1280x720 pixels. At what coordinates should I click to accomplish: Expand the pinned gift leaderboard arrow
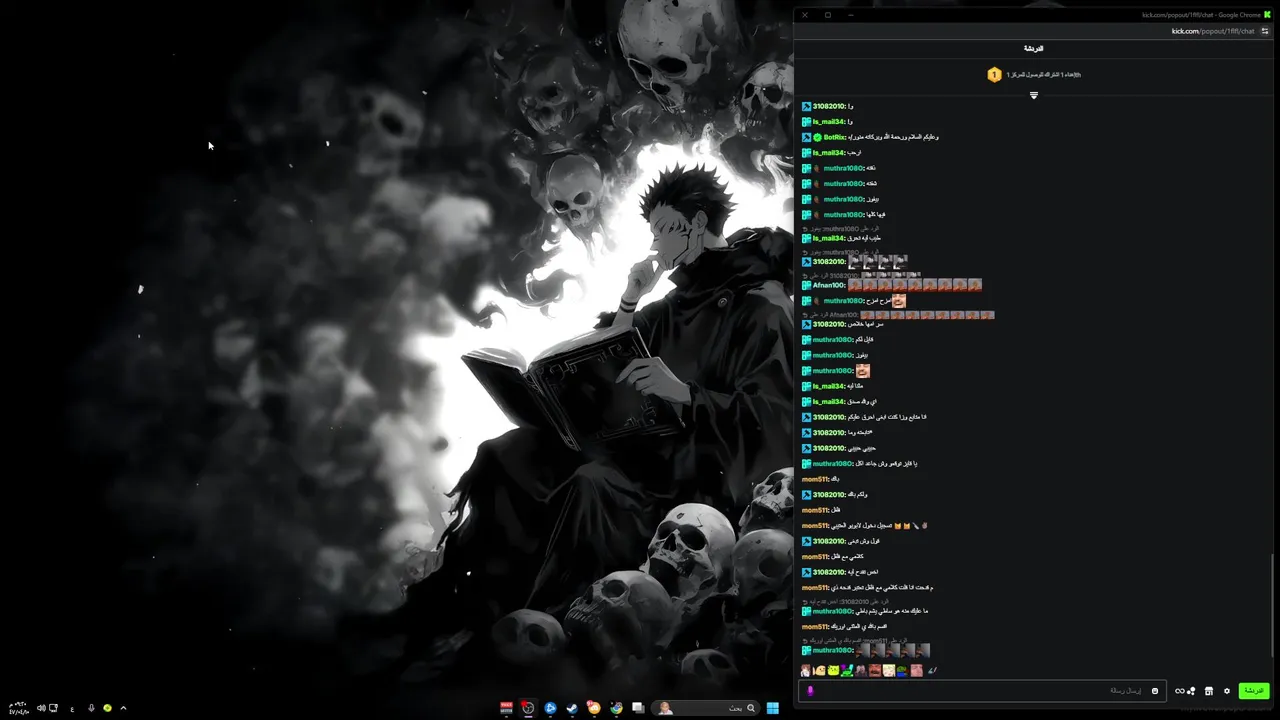1034,96
